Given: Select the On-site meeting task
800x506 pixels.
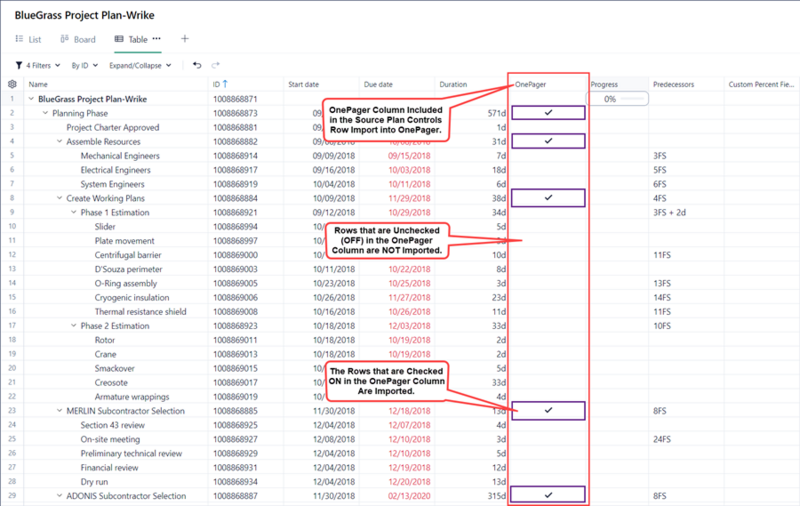Looking at the screenshot, I should click(110, 439).
